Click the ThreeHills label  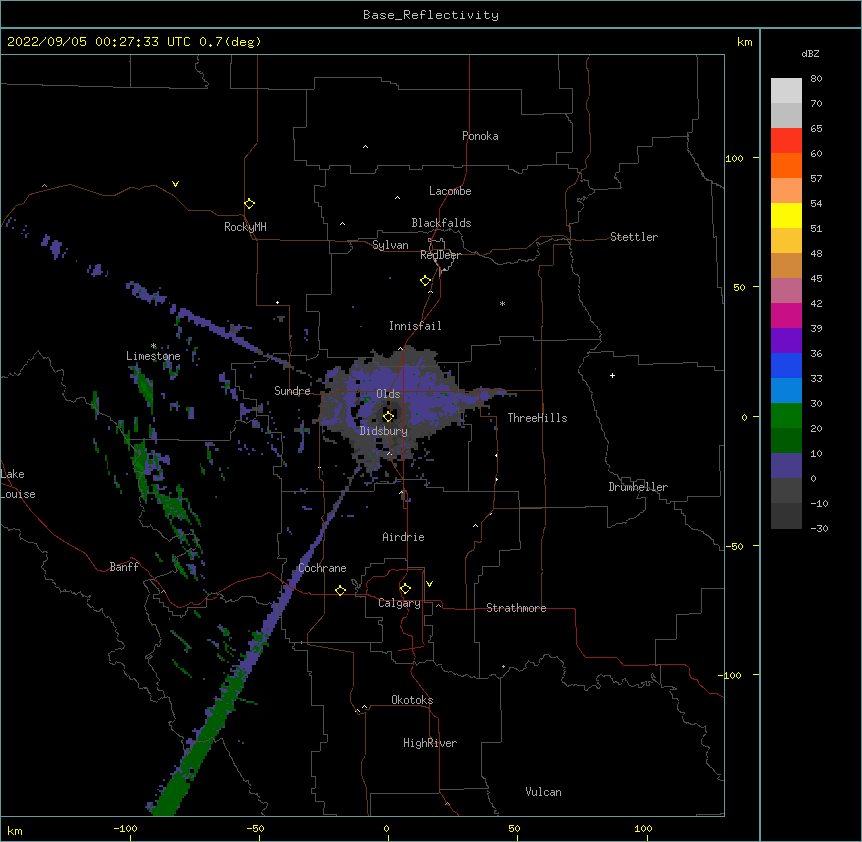coord(537,418)
